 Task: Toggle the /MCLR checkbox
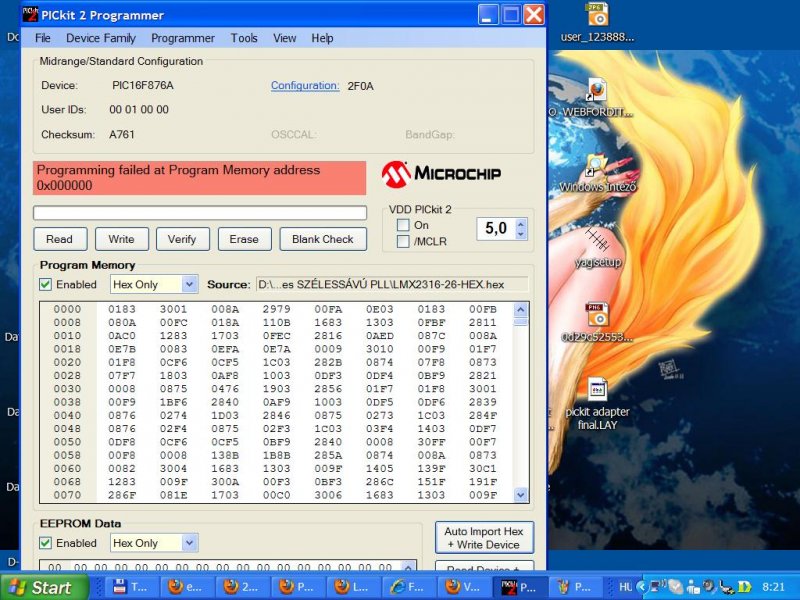pyautogui.click(x=403, y=241)
